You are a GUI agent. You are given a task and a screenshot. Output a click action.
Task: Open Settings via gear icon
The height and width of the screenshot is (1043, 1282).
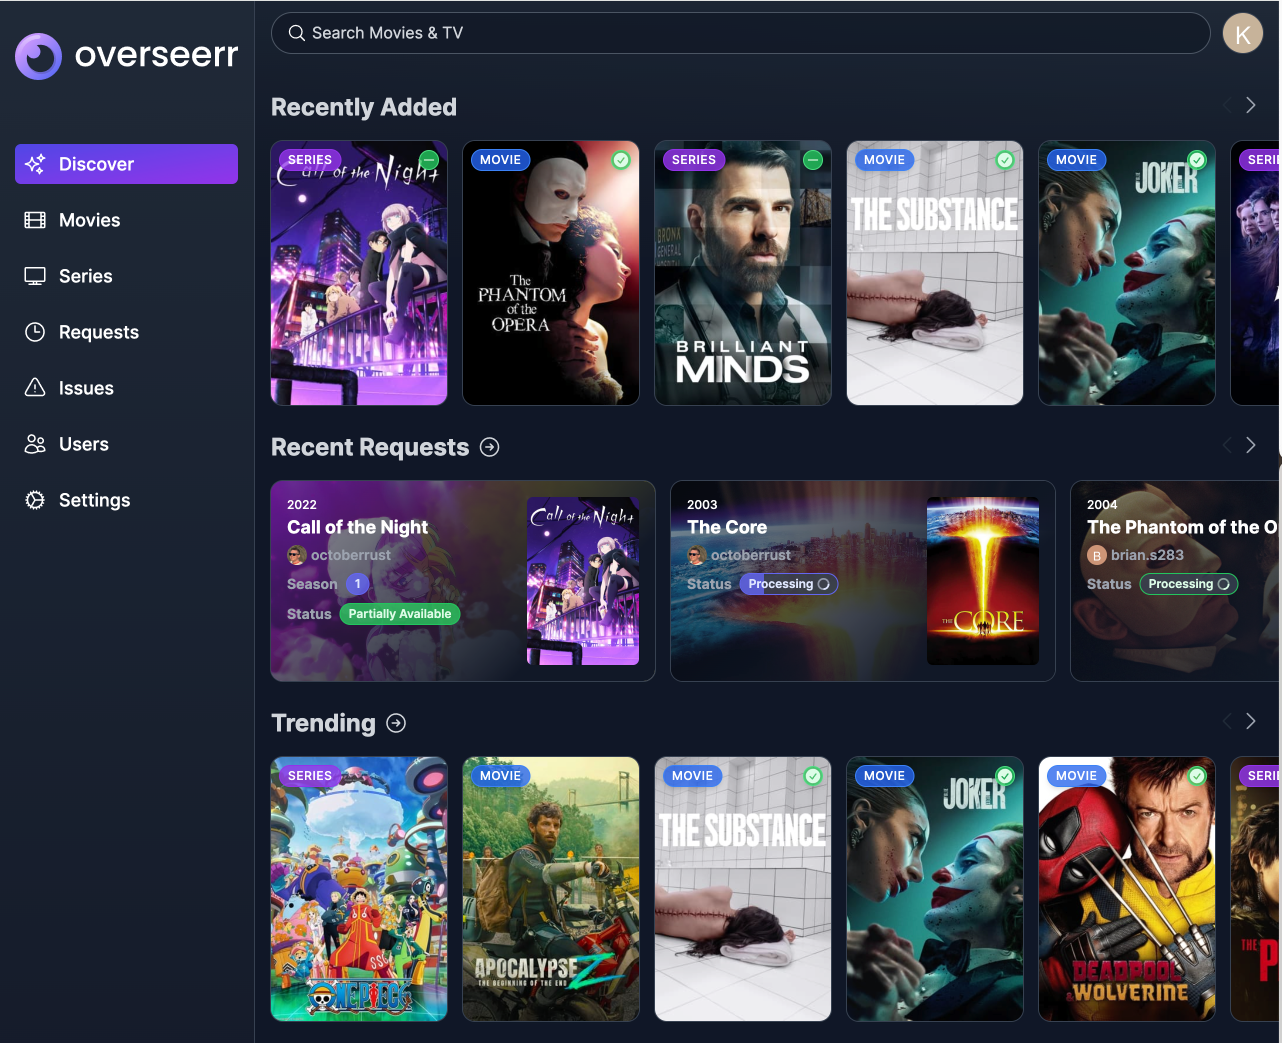[35, 500]
